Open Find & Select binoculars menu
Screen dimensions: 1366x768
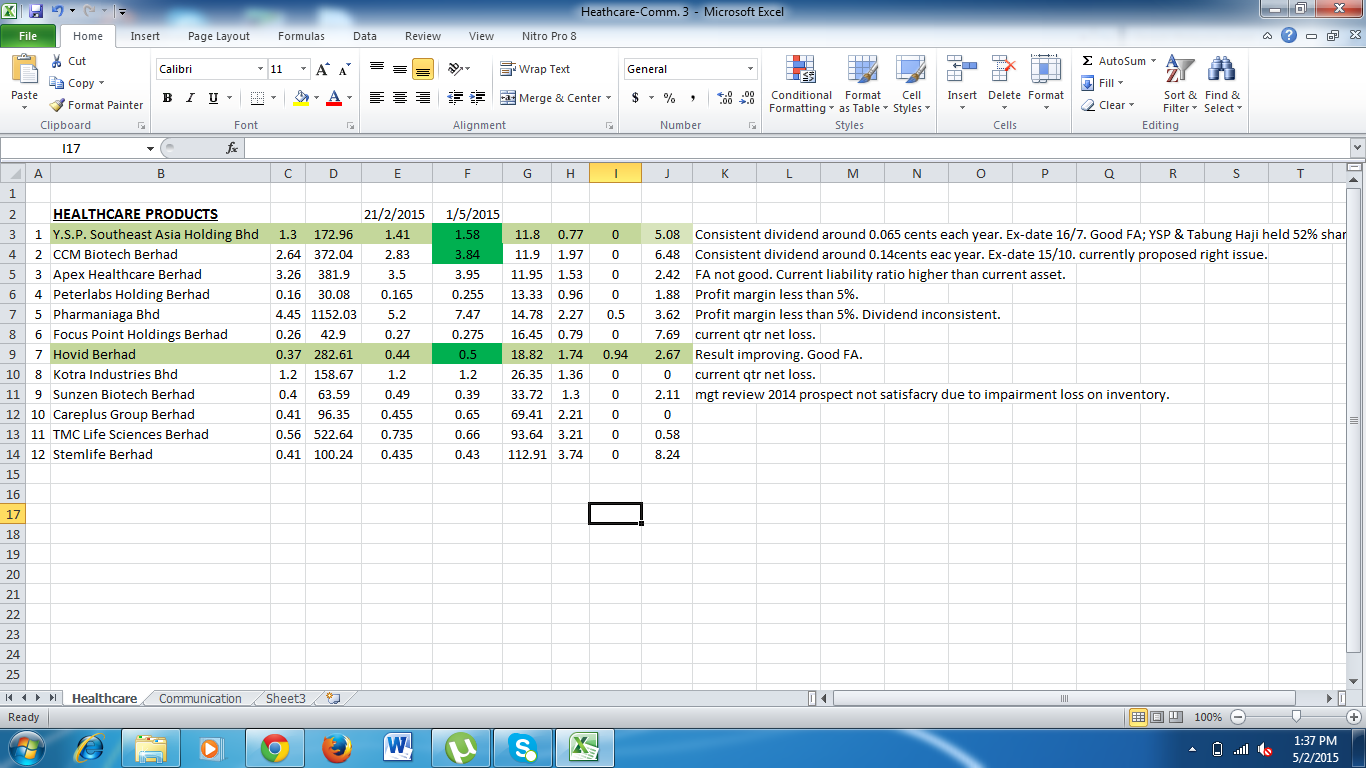click(x=1222, y=85)
